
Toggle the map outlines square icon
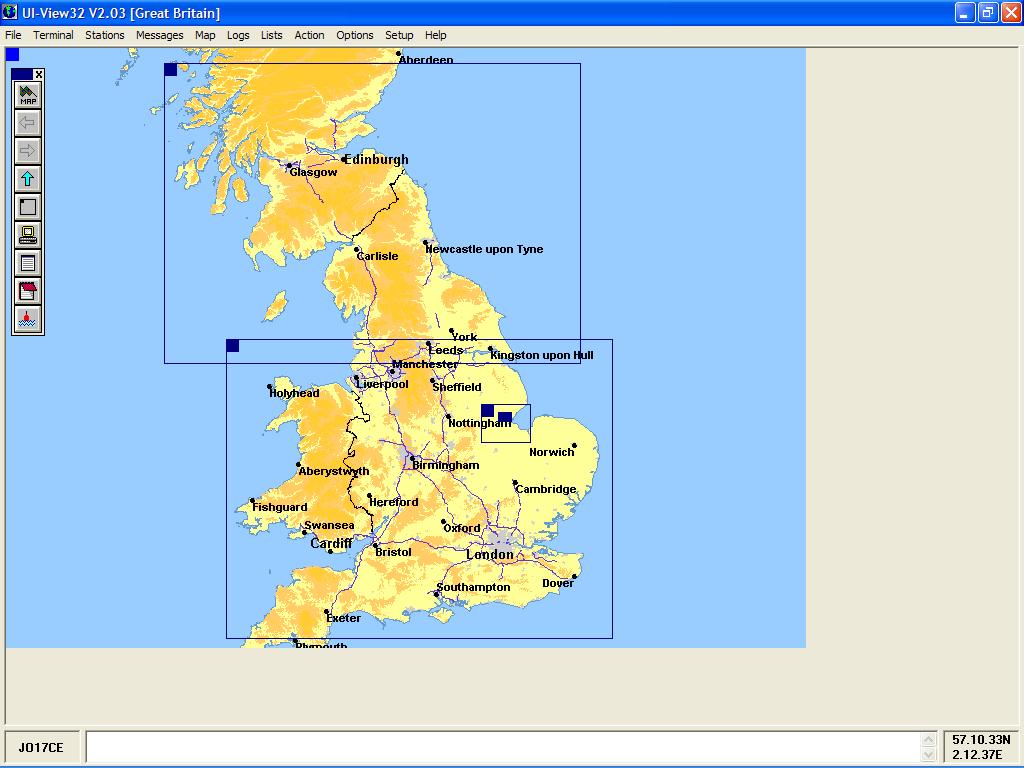pyautogui.click(x=27, y=207)
